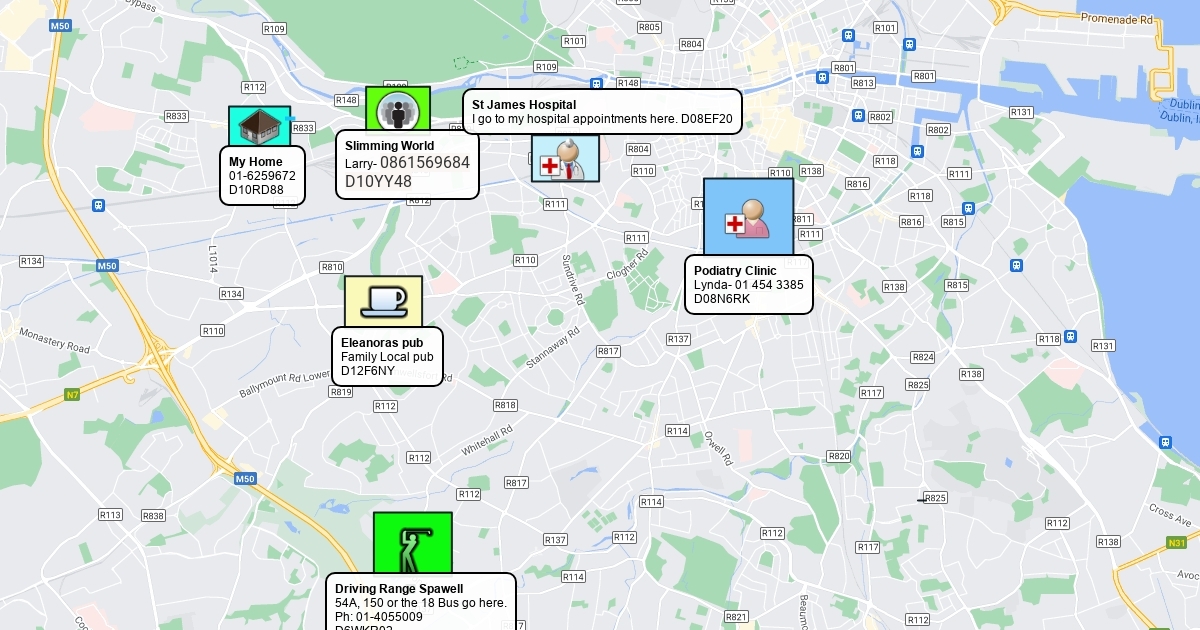Select the Driving Range Spawell info box
The image size is (1200, 630).
[421, 602]
